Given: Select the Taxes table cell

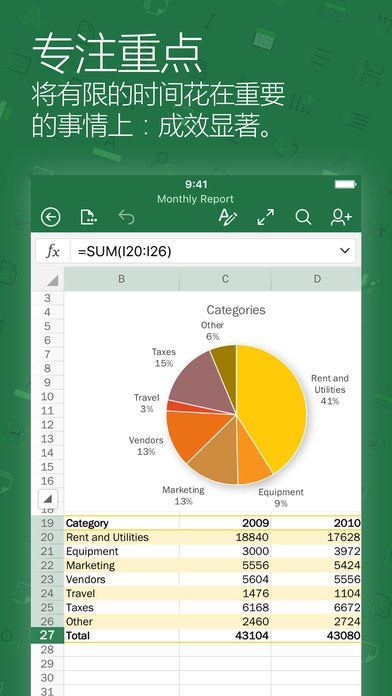Looking at the screenshot, I should [x=122, y=607].
